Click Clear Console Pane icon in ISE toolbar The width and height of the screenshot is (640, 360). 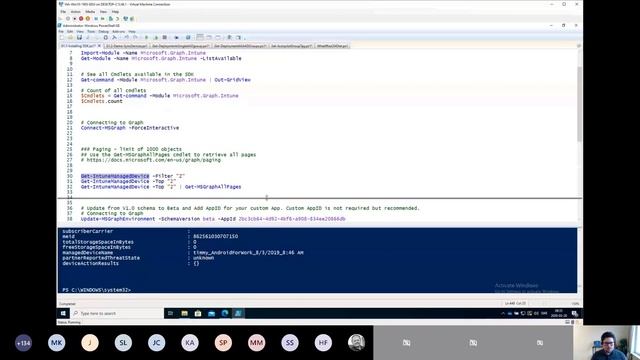[114, 38]
